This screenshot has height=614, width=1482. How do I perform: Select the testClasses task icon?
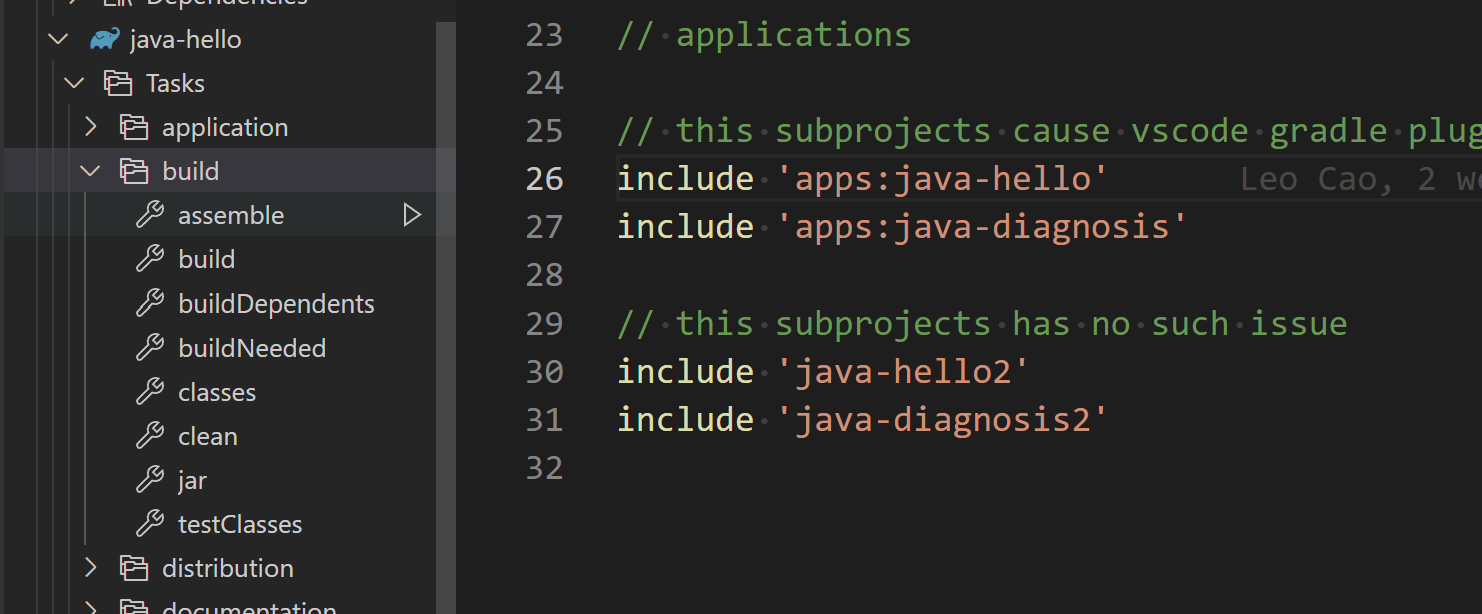tap(150, 523)
